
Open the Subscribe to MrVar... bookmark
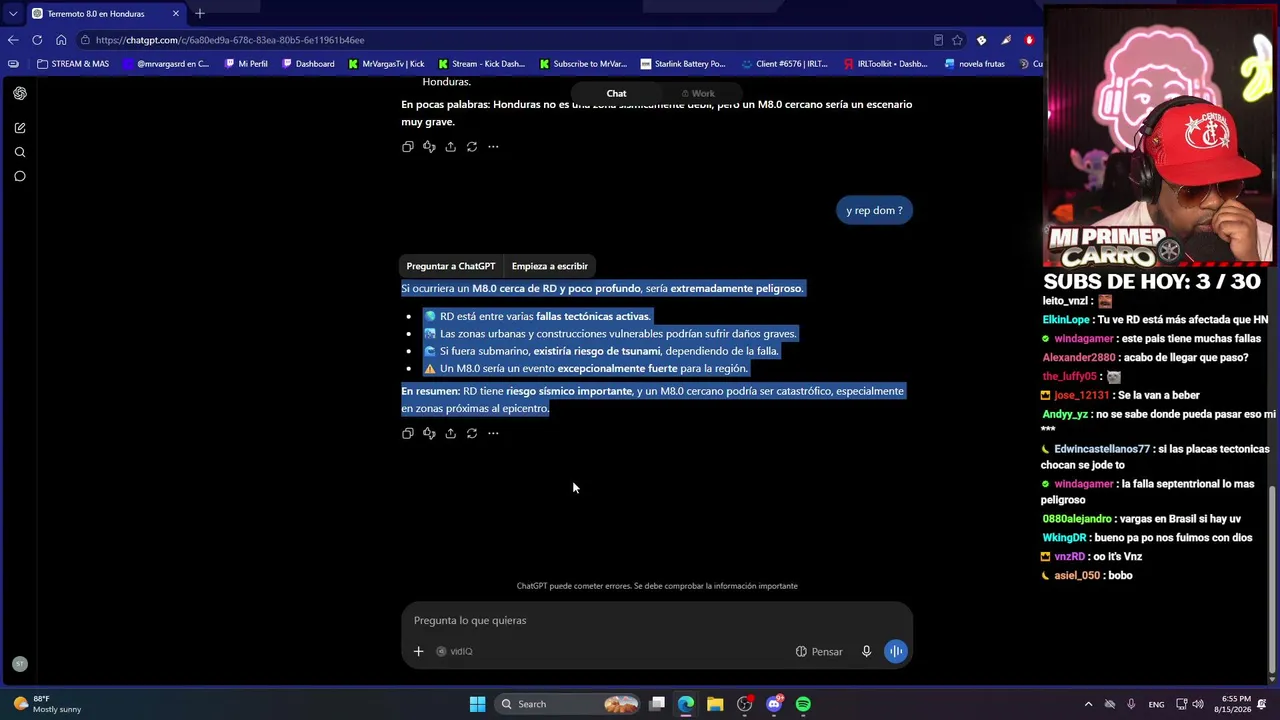pos(583,64)
